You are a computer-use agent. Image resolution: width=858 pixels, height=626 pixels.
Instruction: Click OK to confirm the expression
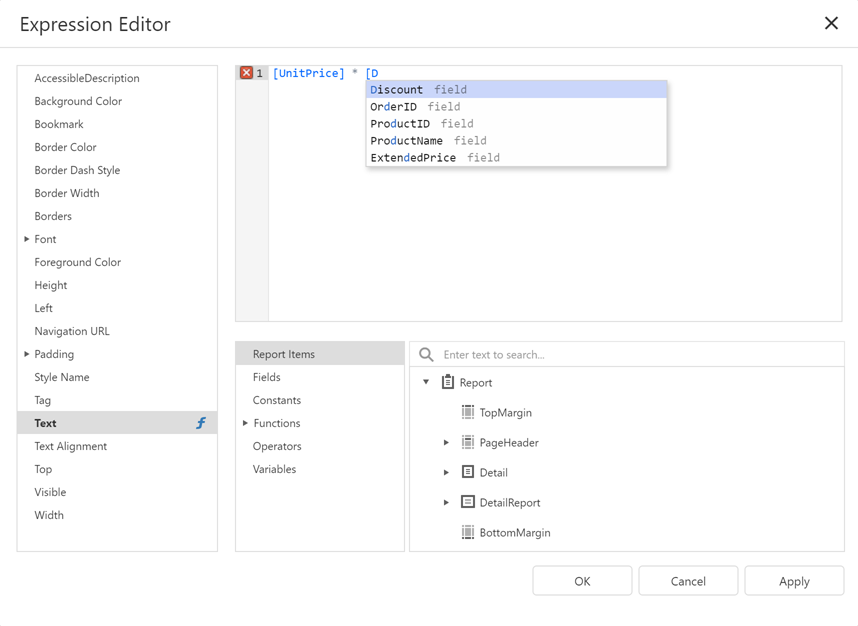coord(582,580)
